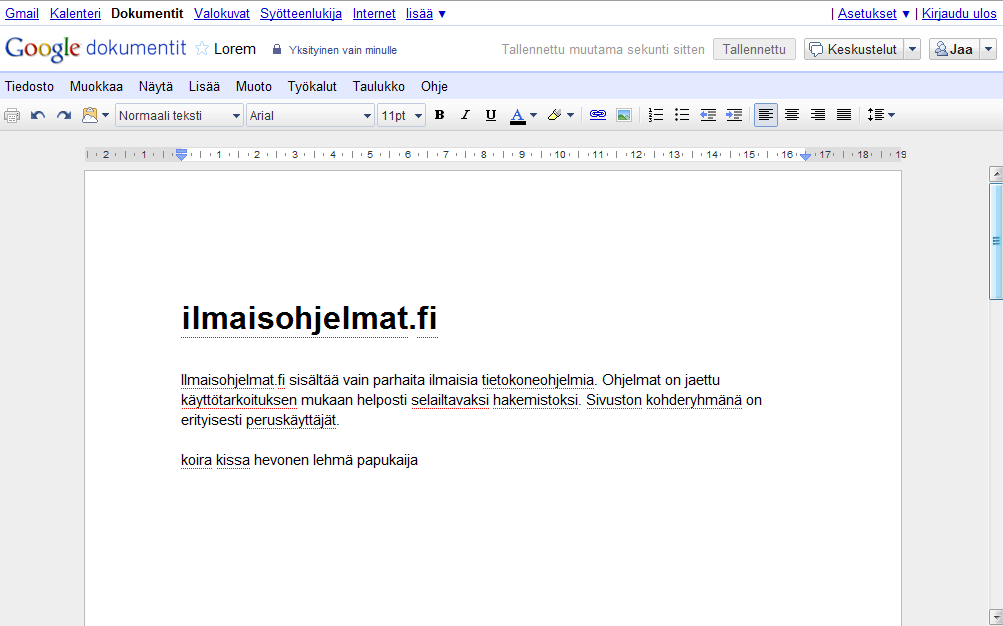Open the Normaali teksti style dropdown
Screen dimensions: 1003x626
point(180,115)
